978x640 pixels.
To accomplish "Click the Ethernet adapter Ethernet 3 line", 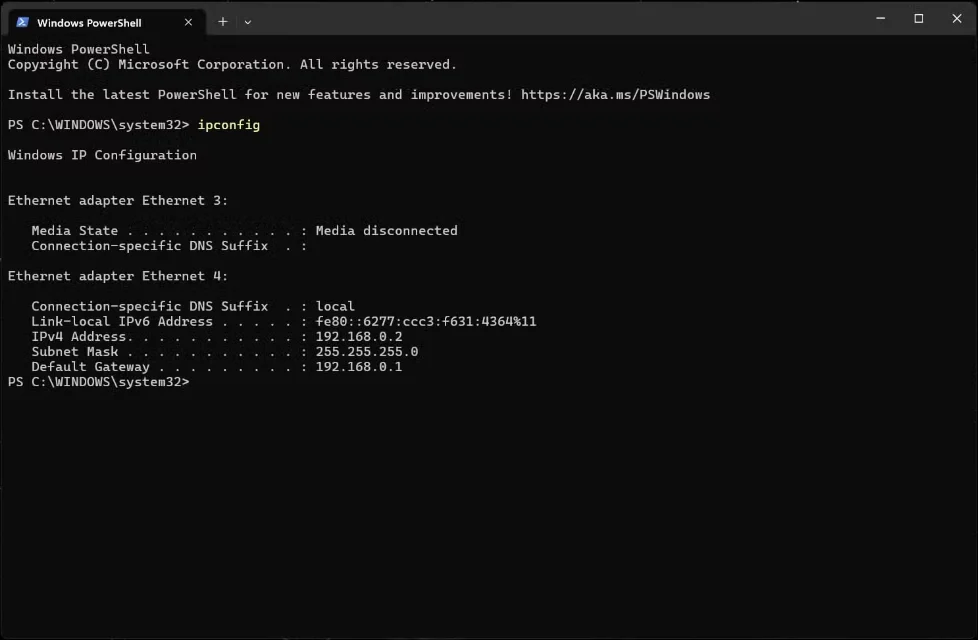I will coord(118,201).
